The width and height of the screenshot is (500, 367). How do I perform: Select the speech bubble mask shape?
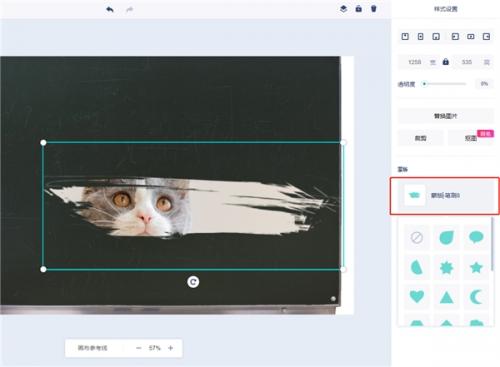pos(476,237)
